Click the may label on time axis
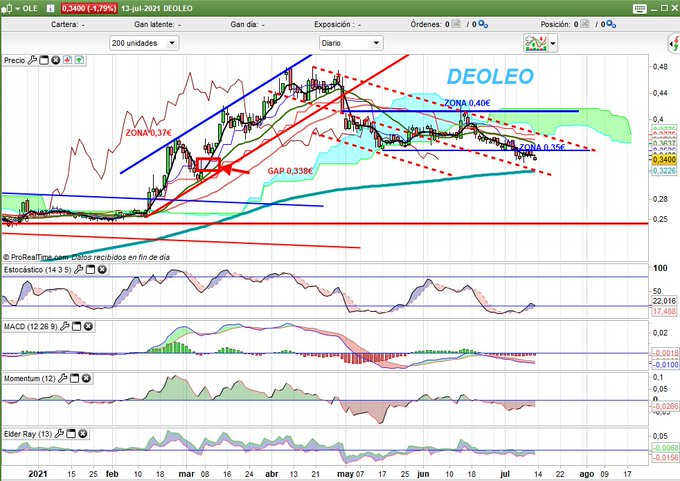 coord(345,474)
